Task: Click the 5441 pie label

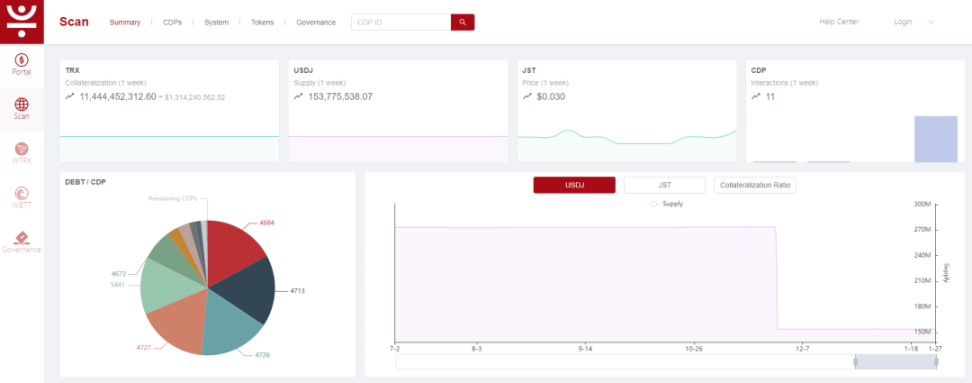Action: pyautogui.click(x=118, y=284)
